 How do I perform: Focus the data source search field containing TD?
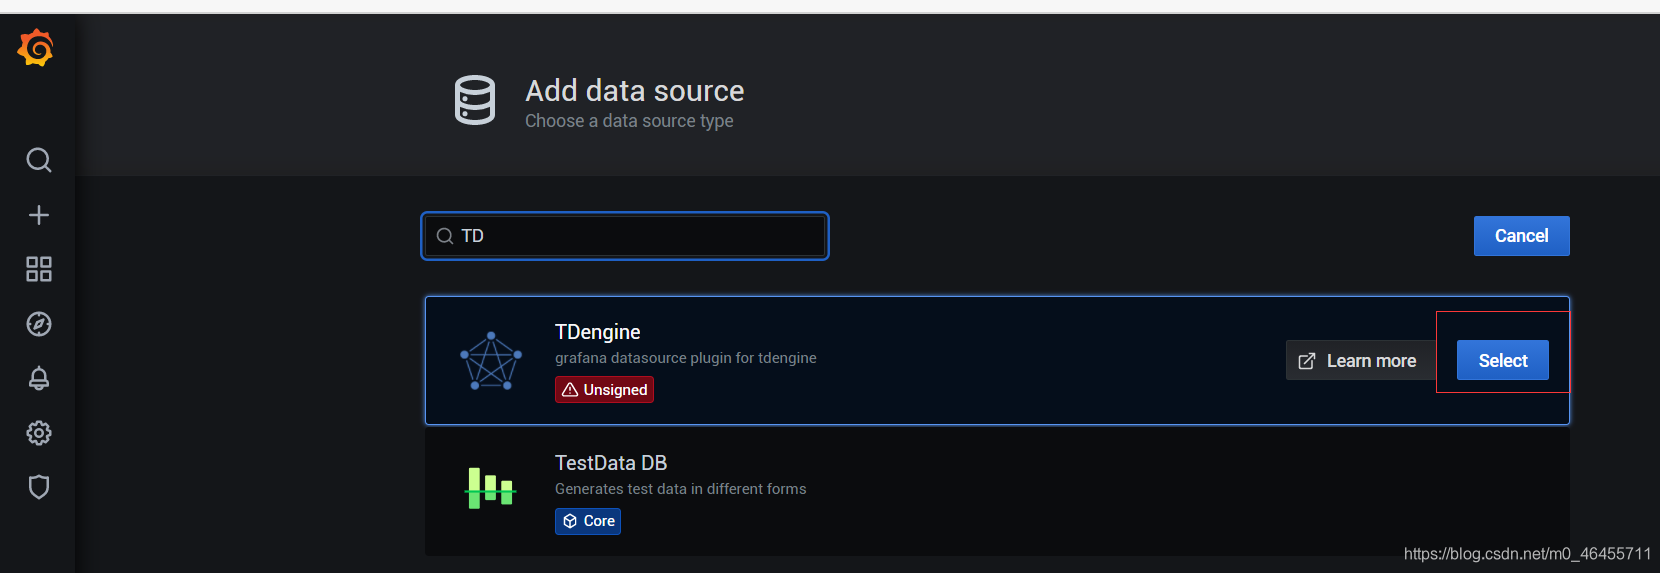625,236
